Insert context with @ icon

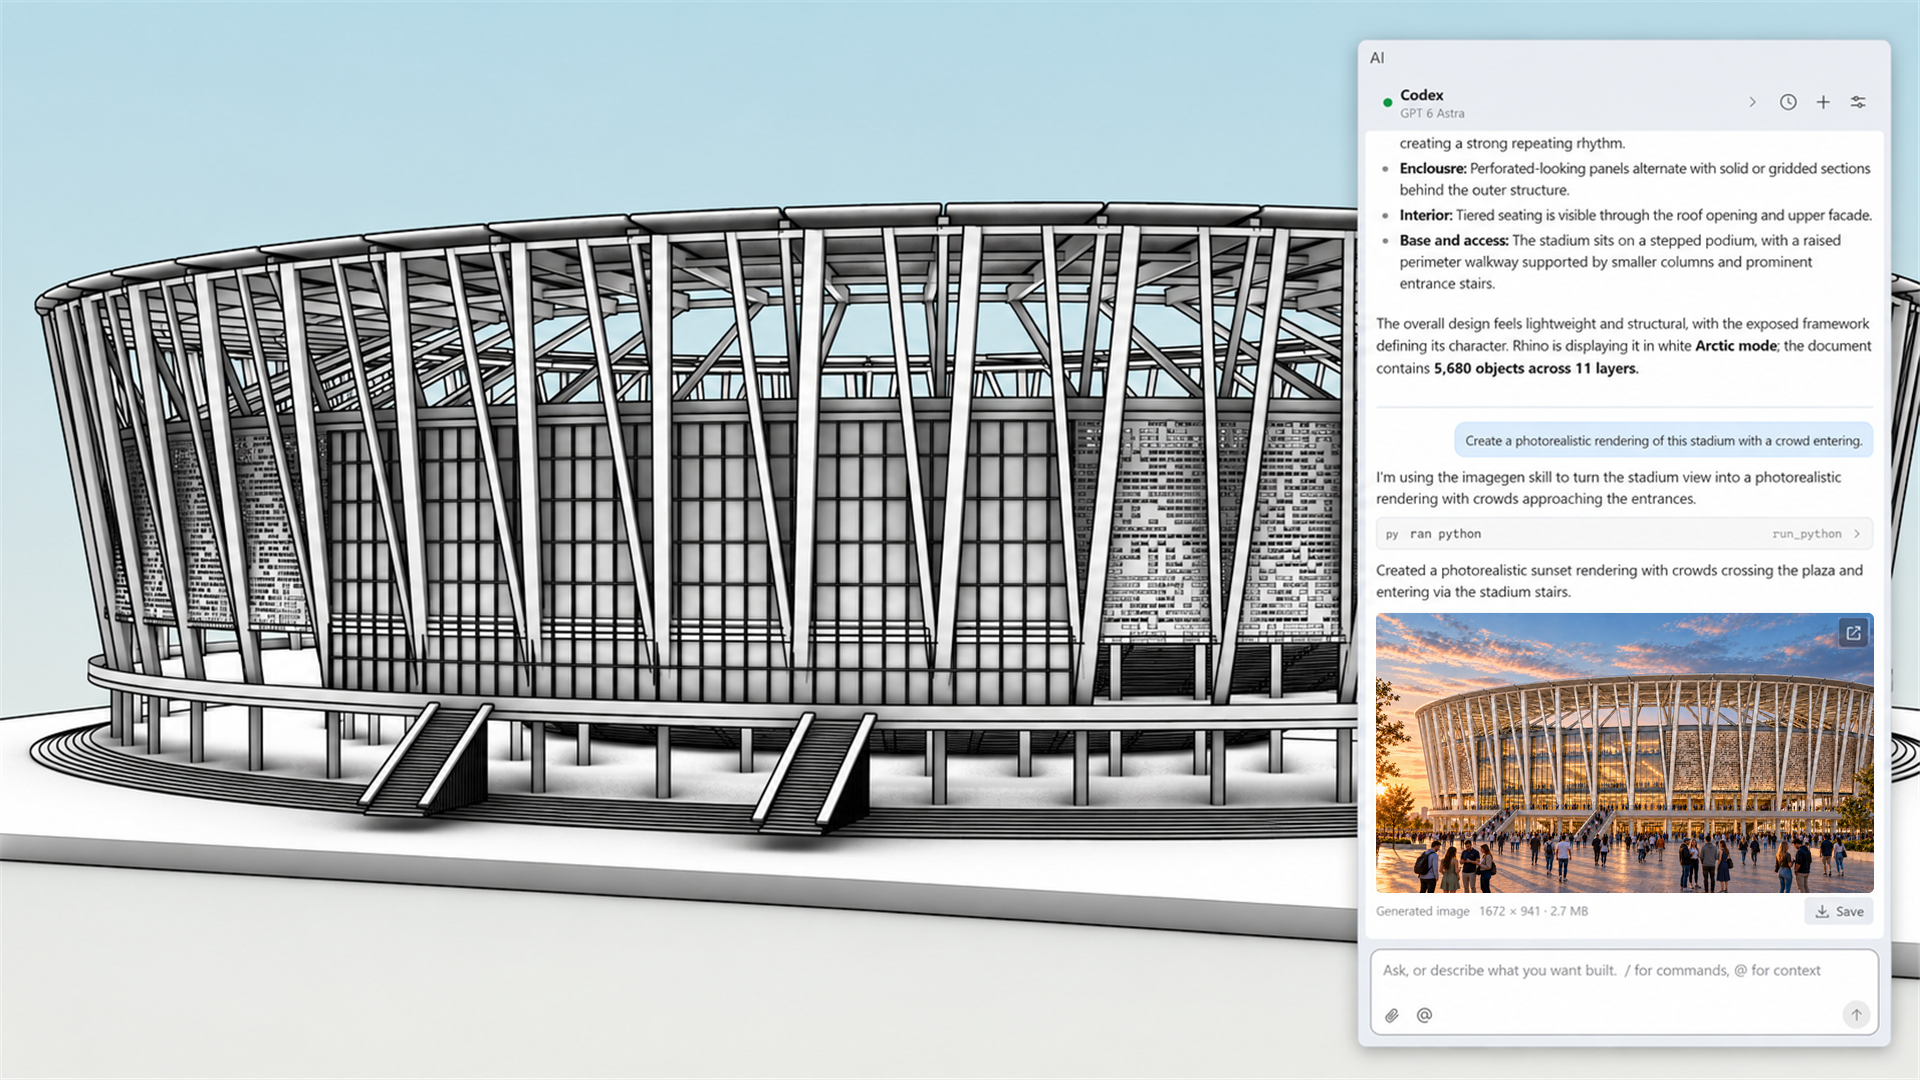tap(1424, 1015)
